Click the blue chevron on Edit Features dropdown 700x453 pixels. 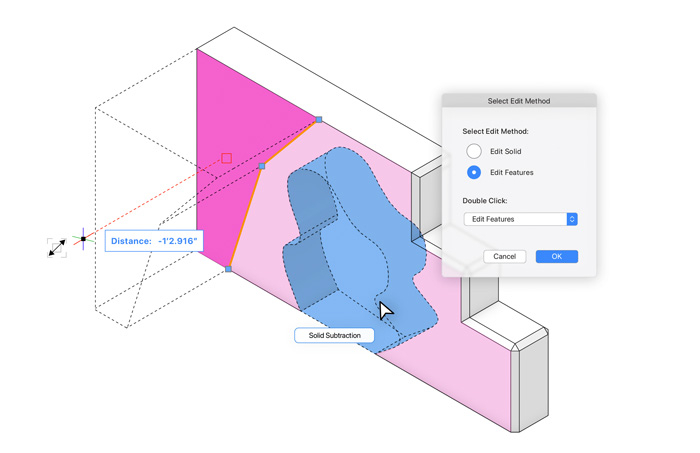click(572, 219)
